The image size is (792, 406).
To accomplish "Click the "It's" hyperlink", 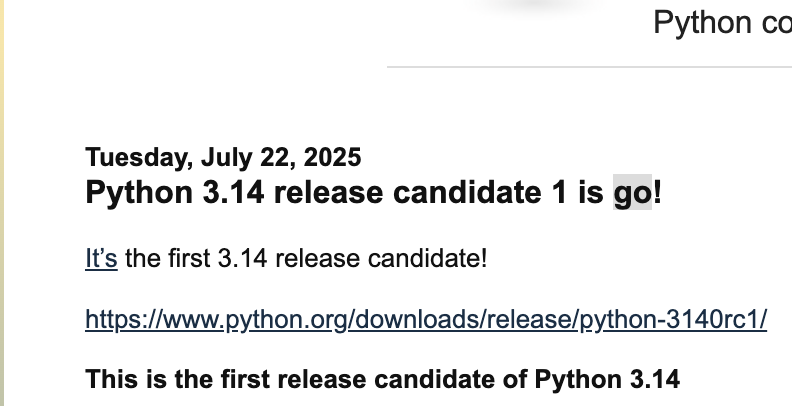I will click(x=101, y=259).
